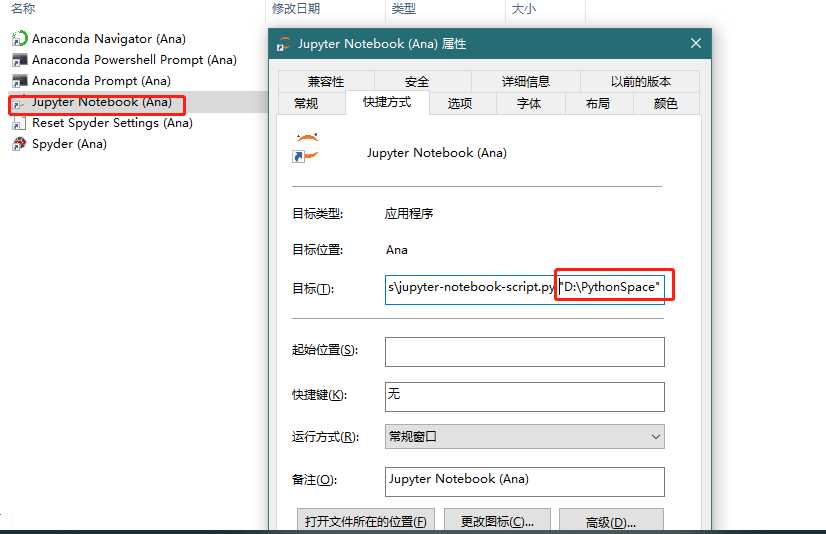Switch to the 安全 tab
This screenshot has height=534, width=826.
coord(417,82)
